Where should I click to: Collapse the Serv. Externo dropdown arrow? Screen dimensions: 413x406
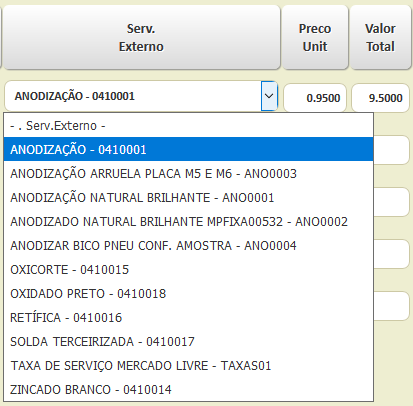[269, 96]
